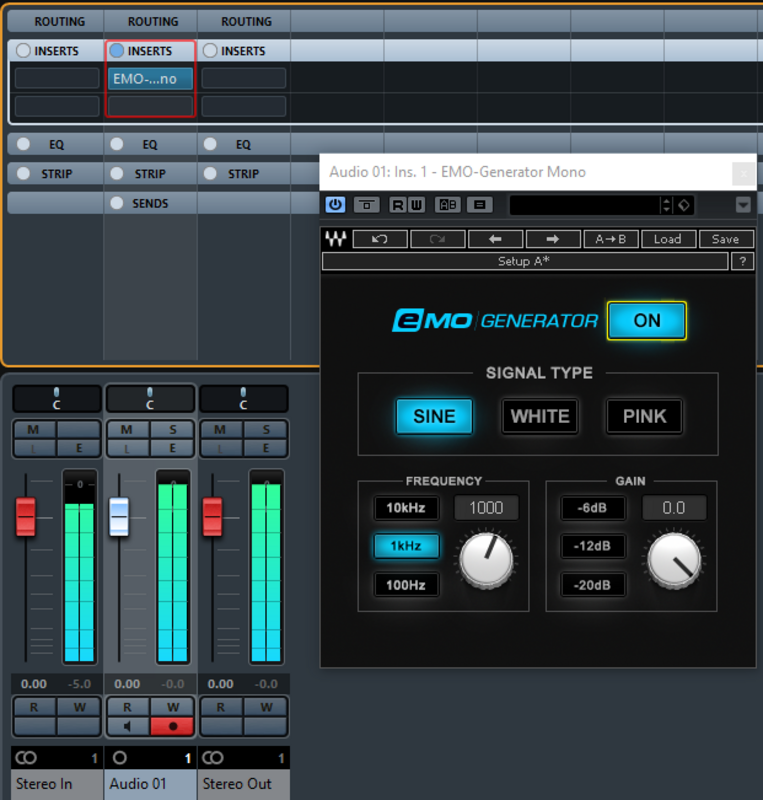The height and width of the screenshot is (800, 763).
Task: Click the Waves logo icon
Action: point(336,239)
